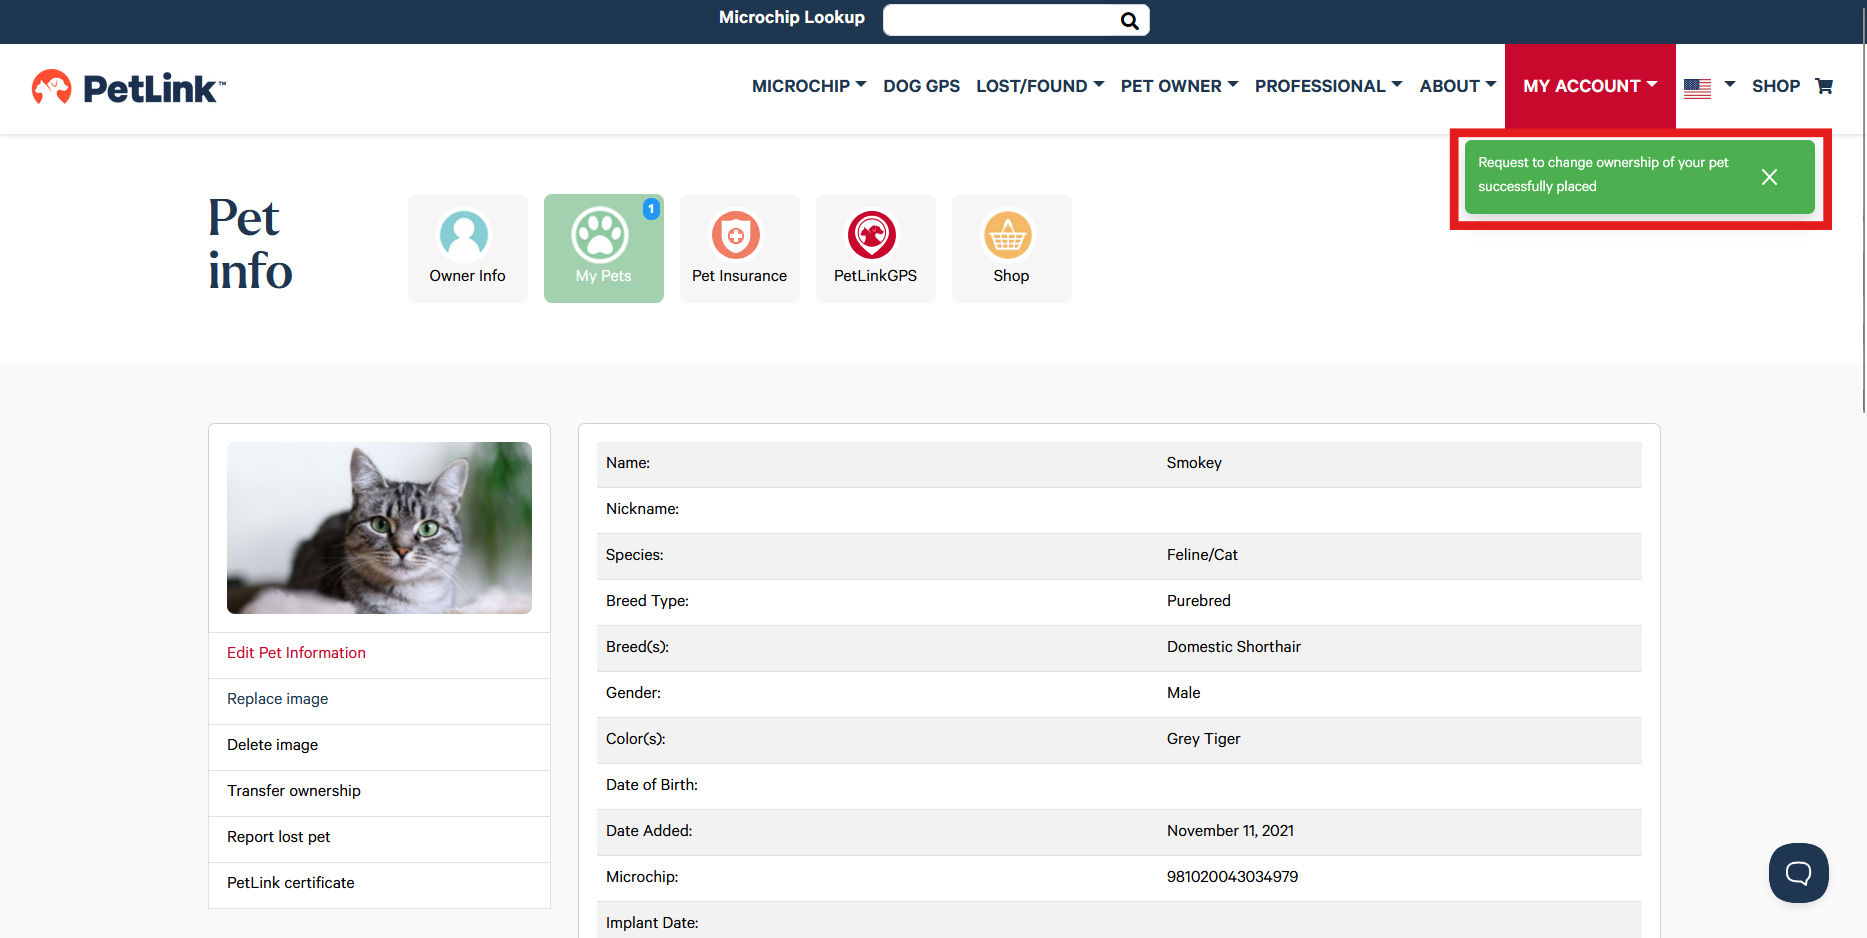Click Report lost pet link
The width and height of the screenshot is (1867, 938).
coord(278,837)
